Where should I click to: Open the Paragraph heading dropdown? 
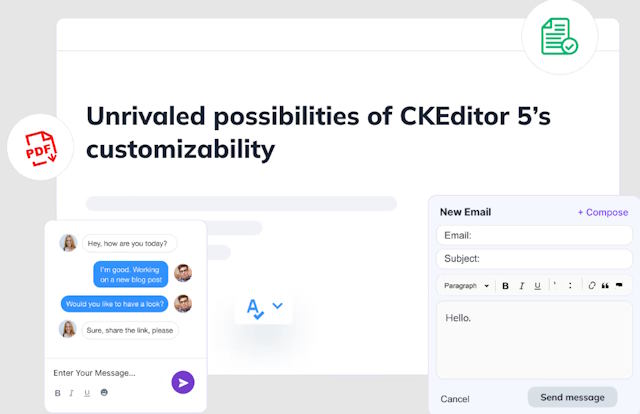467,286
